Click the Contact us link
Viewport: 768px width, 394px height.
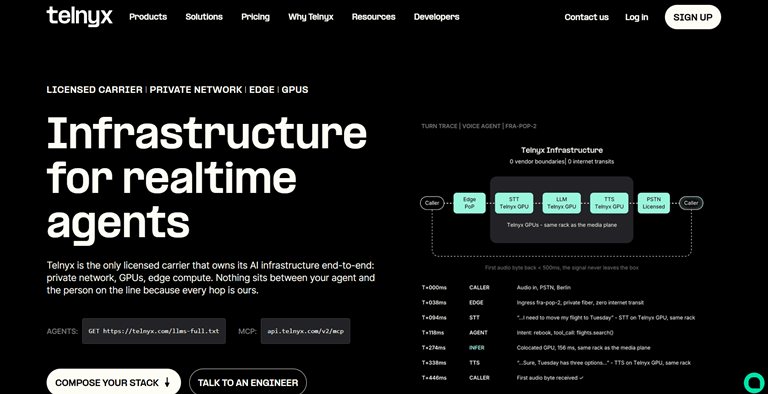click(586, 17)
